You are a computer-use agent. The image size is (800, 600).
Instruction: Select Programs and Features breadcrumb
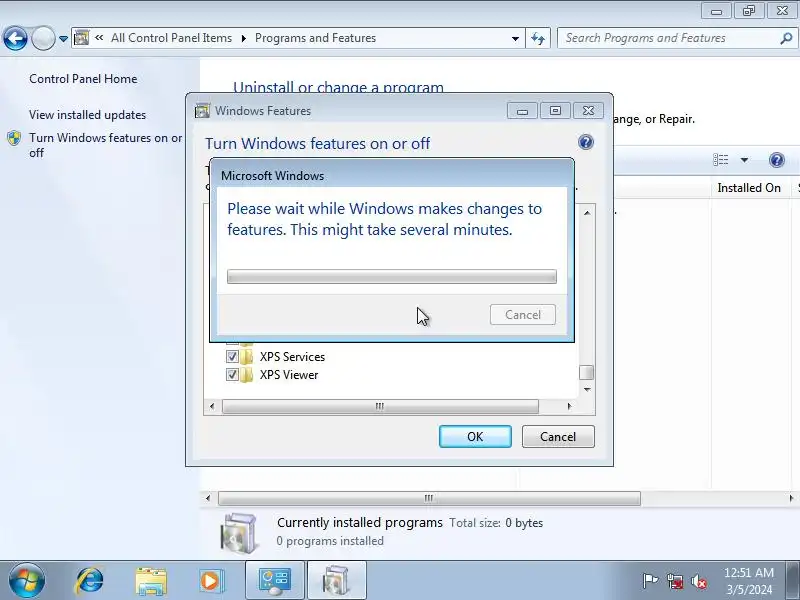[315, 38]
